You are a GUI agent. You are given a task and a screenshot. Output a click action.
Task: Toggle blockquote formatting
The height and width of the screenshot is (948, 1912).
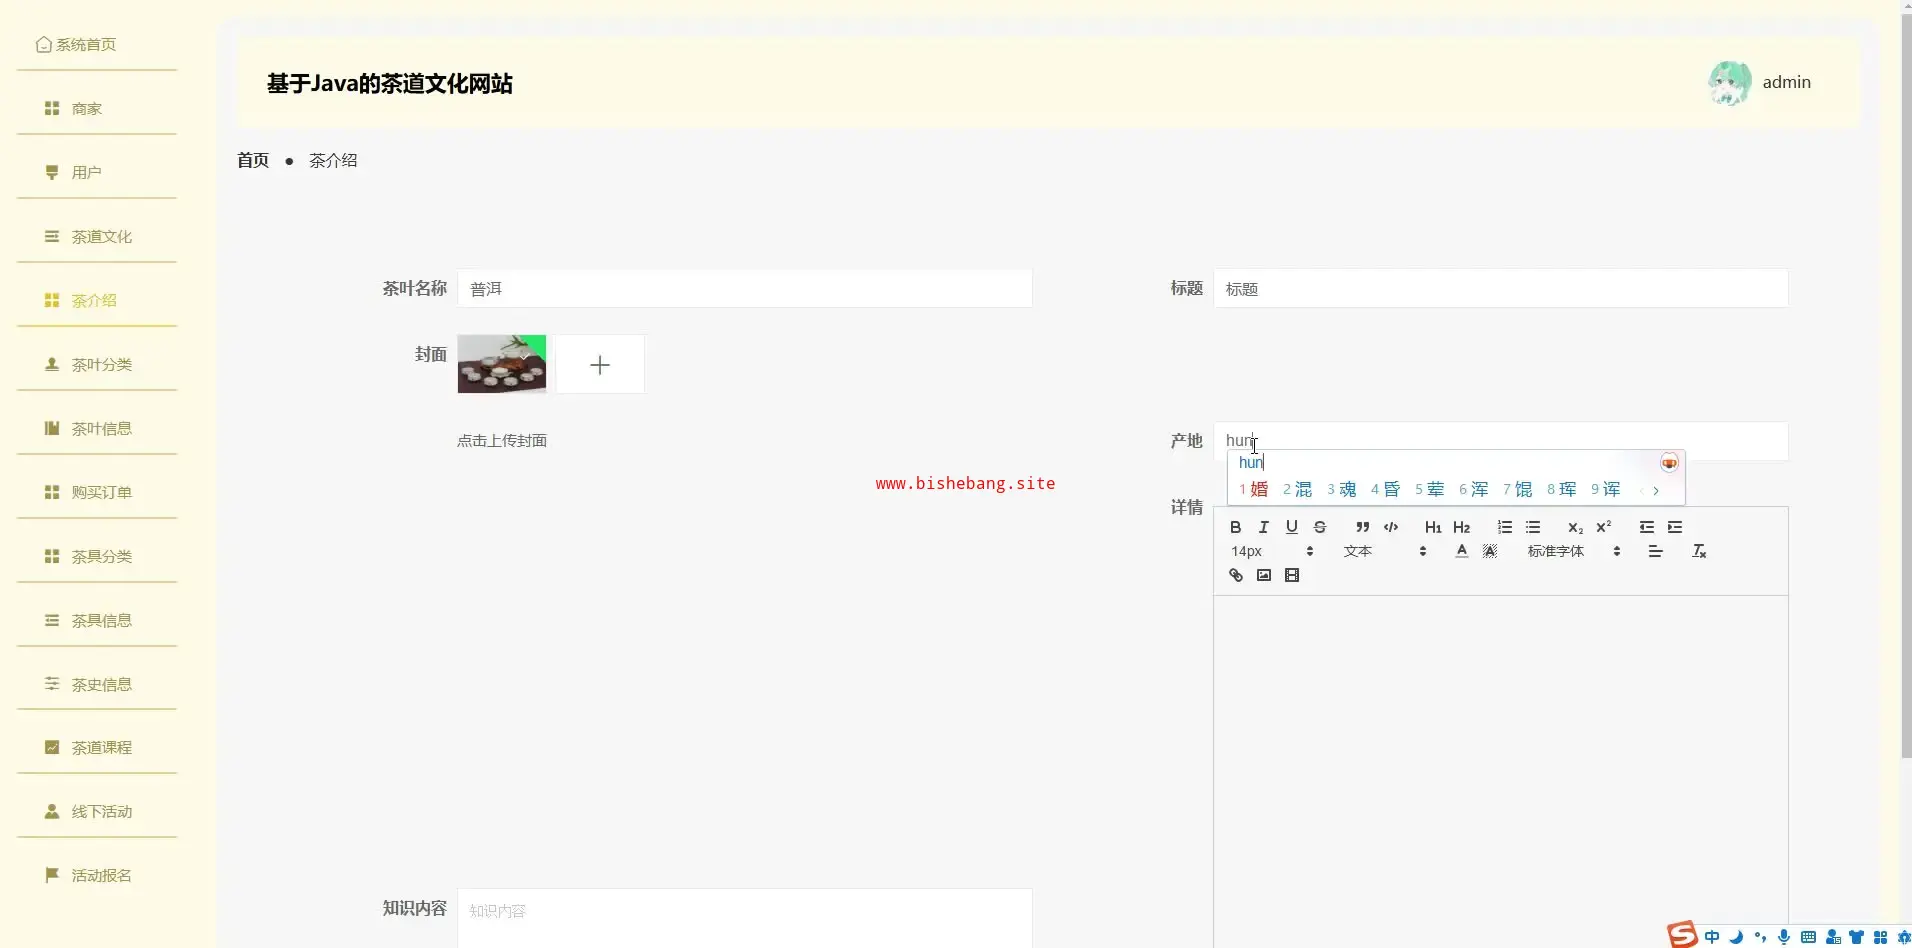click(x=1362, y=527)
